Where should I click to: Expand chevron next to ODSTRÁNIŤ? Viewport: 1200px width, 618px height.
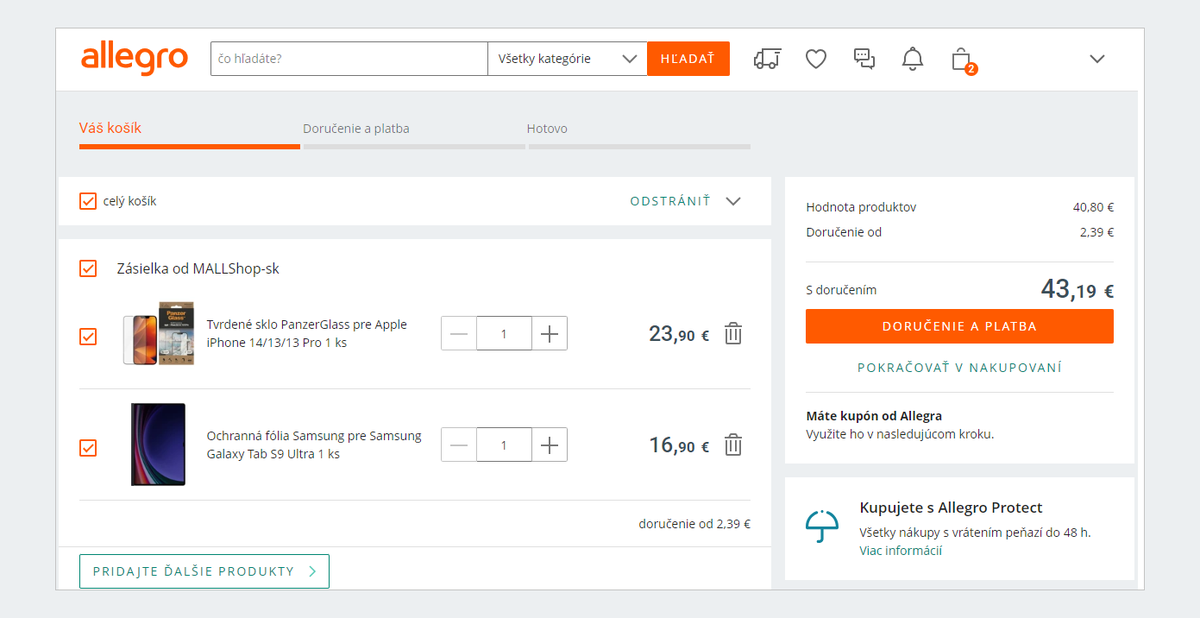[733, 201]
